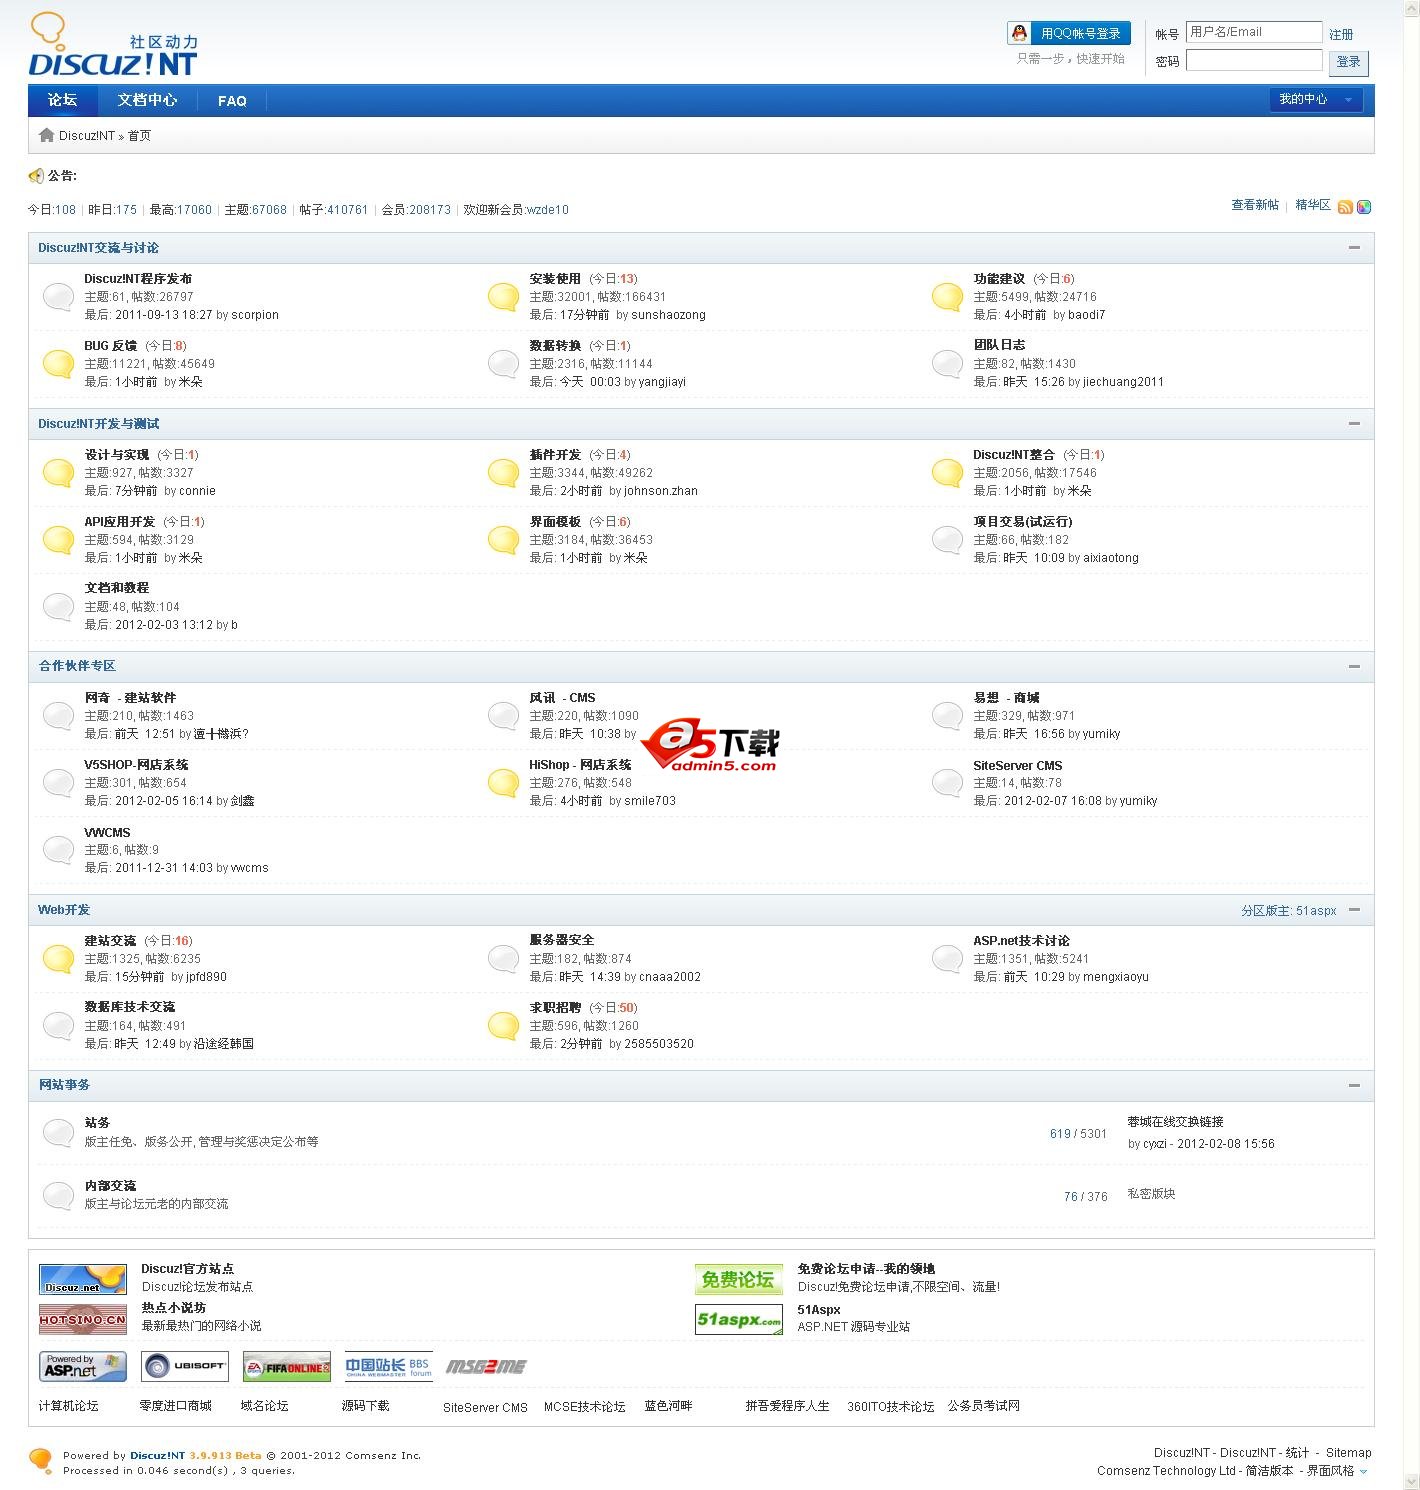Click the 用QQ帐号登录 button
The height and width of the screenshot is (1490, 1420).
coord(1069,33)
